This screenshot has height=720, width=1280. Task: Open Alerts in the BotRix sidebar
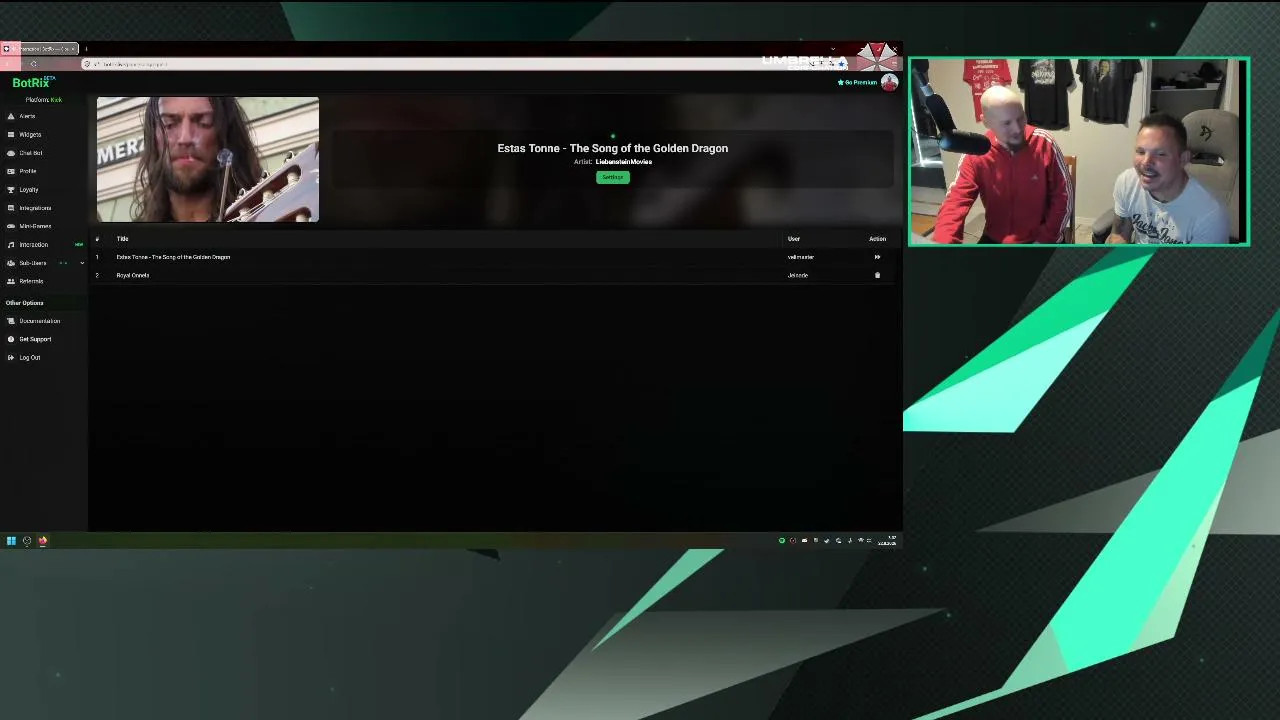(x=27, y=116)
